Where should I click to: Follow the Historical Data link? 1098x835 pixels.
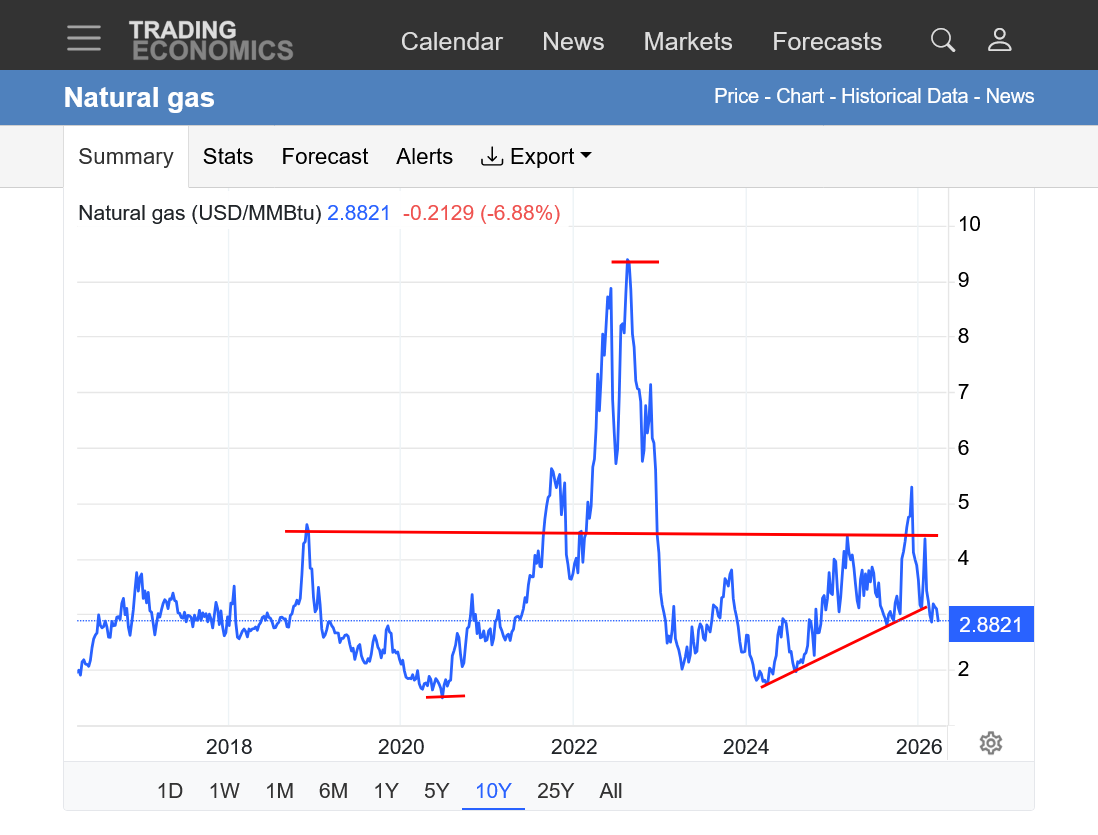click(x=904, y=96)
